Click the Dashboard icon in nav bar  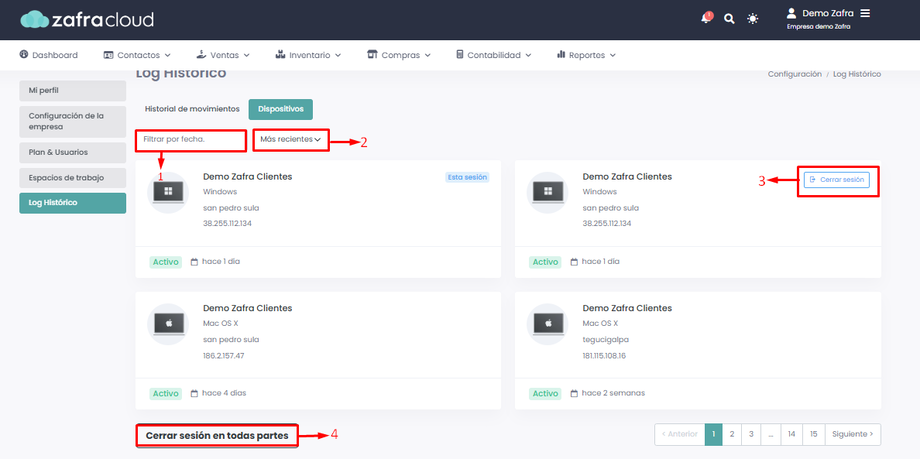point(23,55)
